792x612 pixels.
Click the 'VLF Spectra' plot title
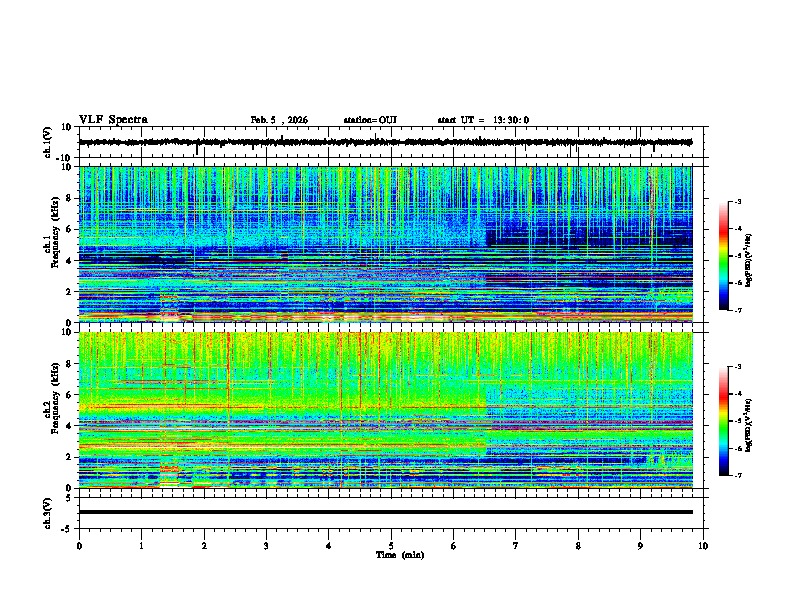pyautogui.click(x=113, y=120)
